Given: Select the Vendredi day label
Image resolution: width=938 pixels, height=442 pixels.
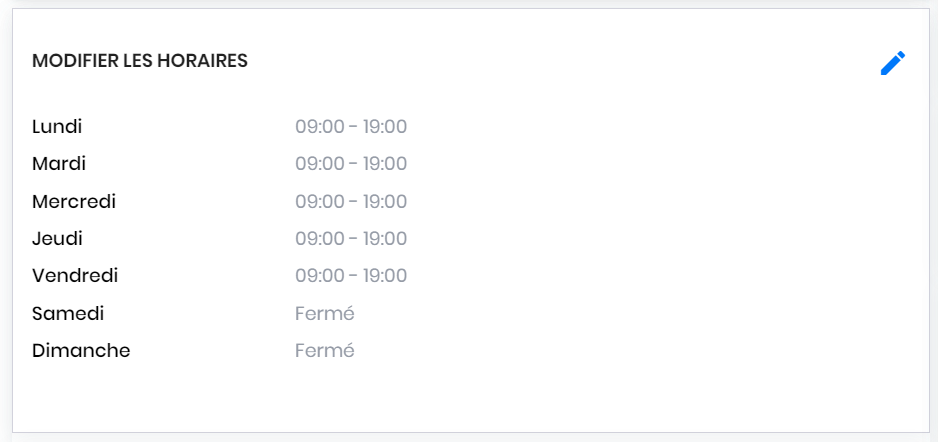Looking at the screenshot, I should pyautogui.click(x=75, y=276).
